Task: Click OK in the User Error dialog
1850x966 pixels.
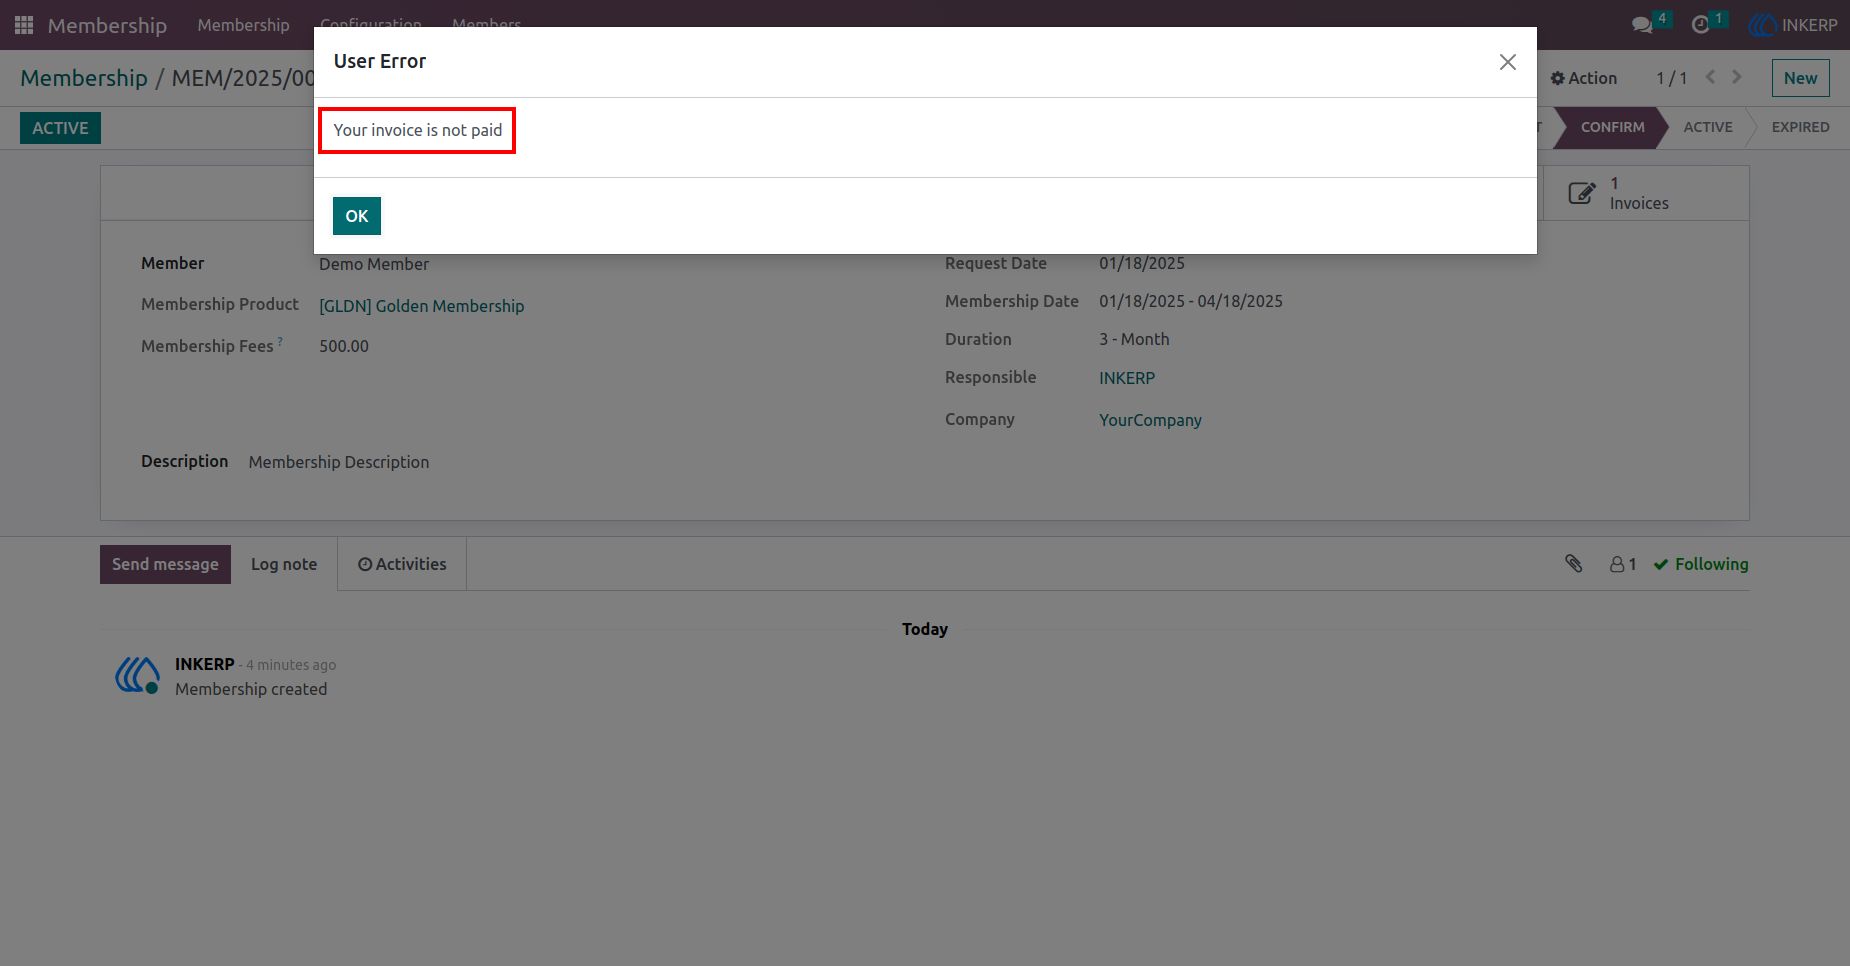Action: tap(357, 216)
